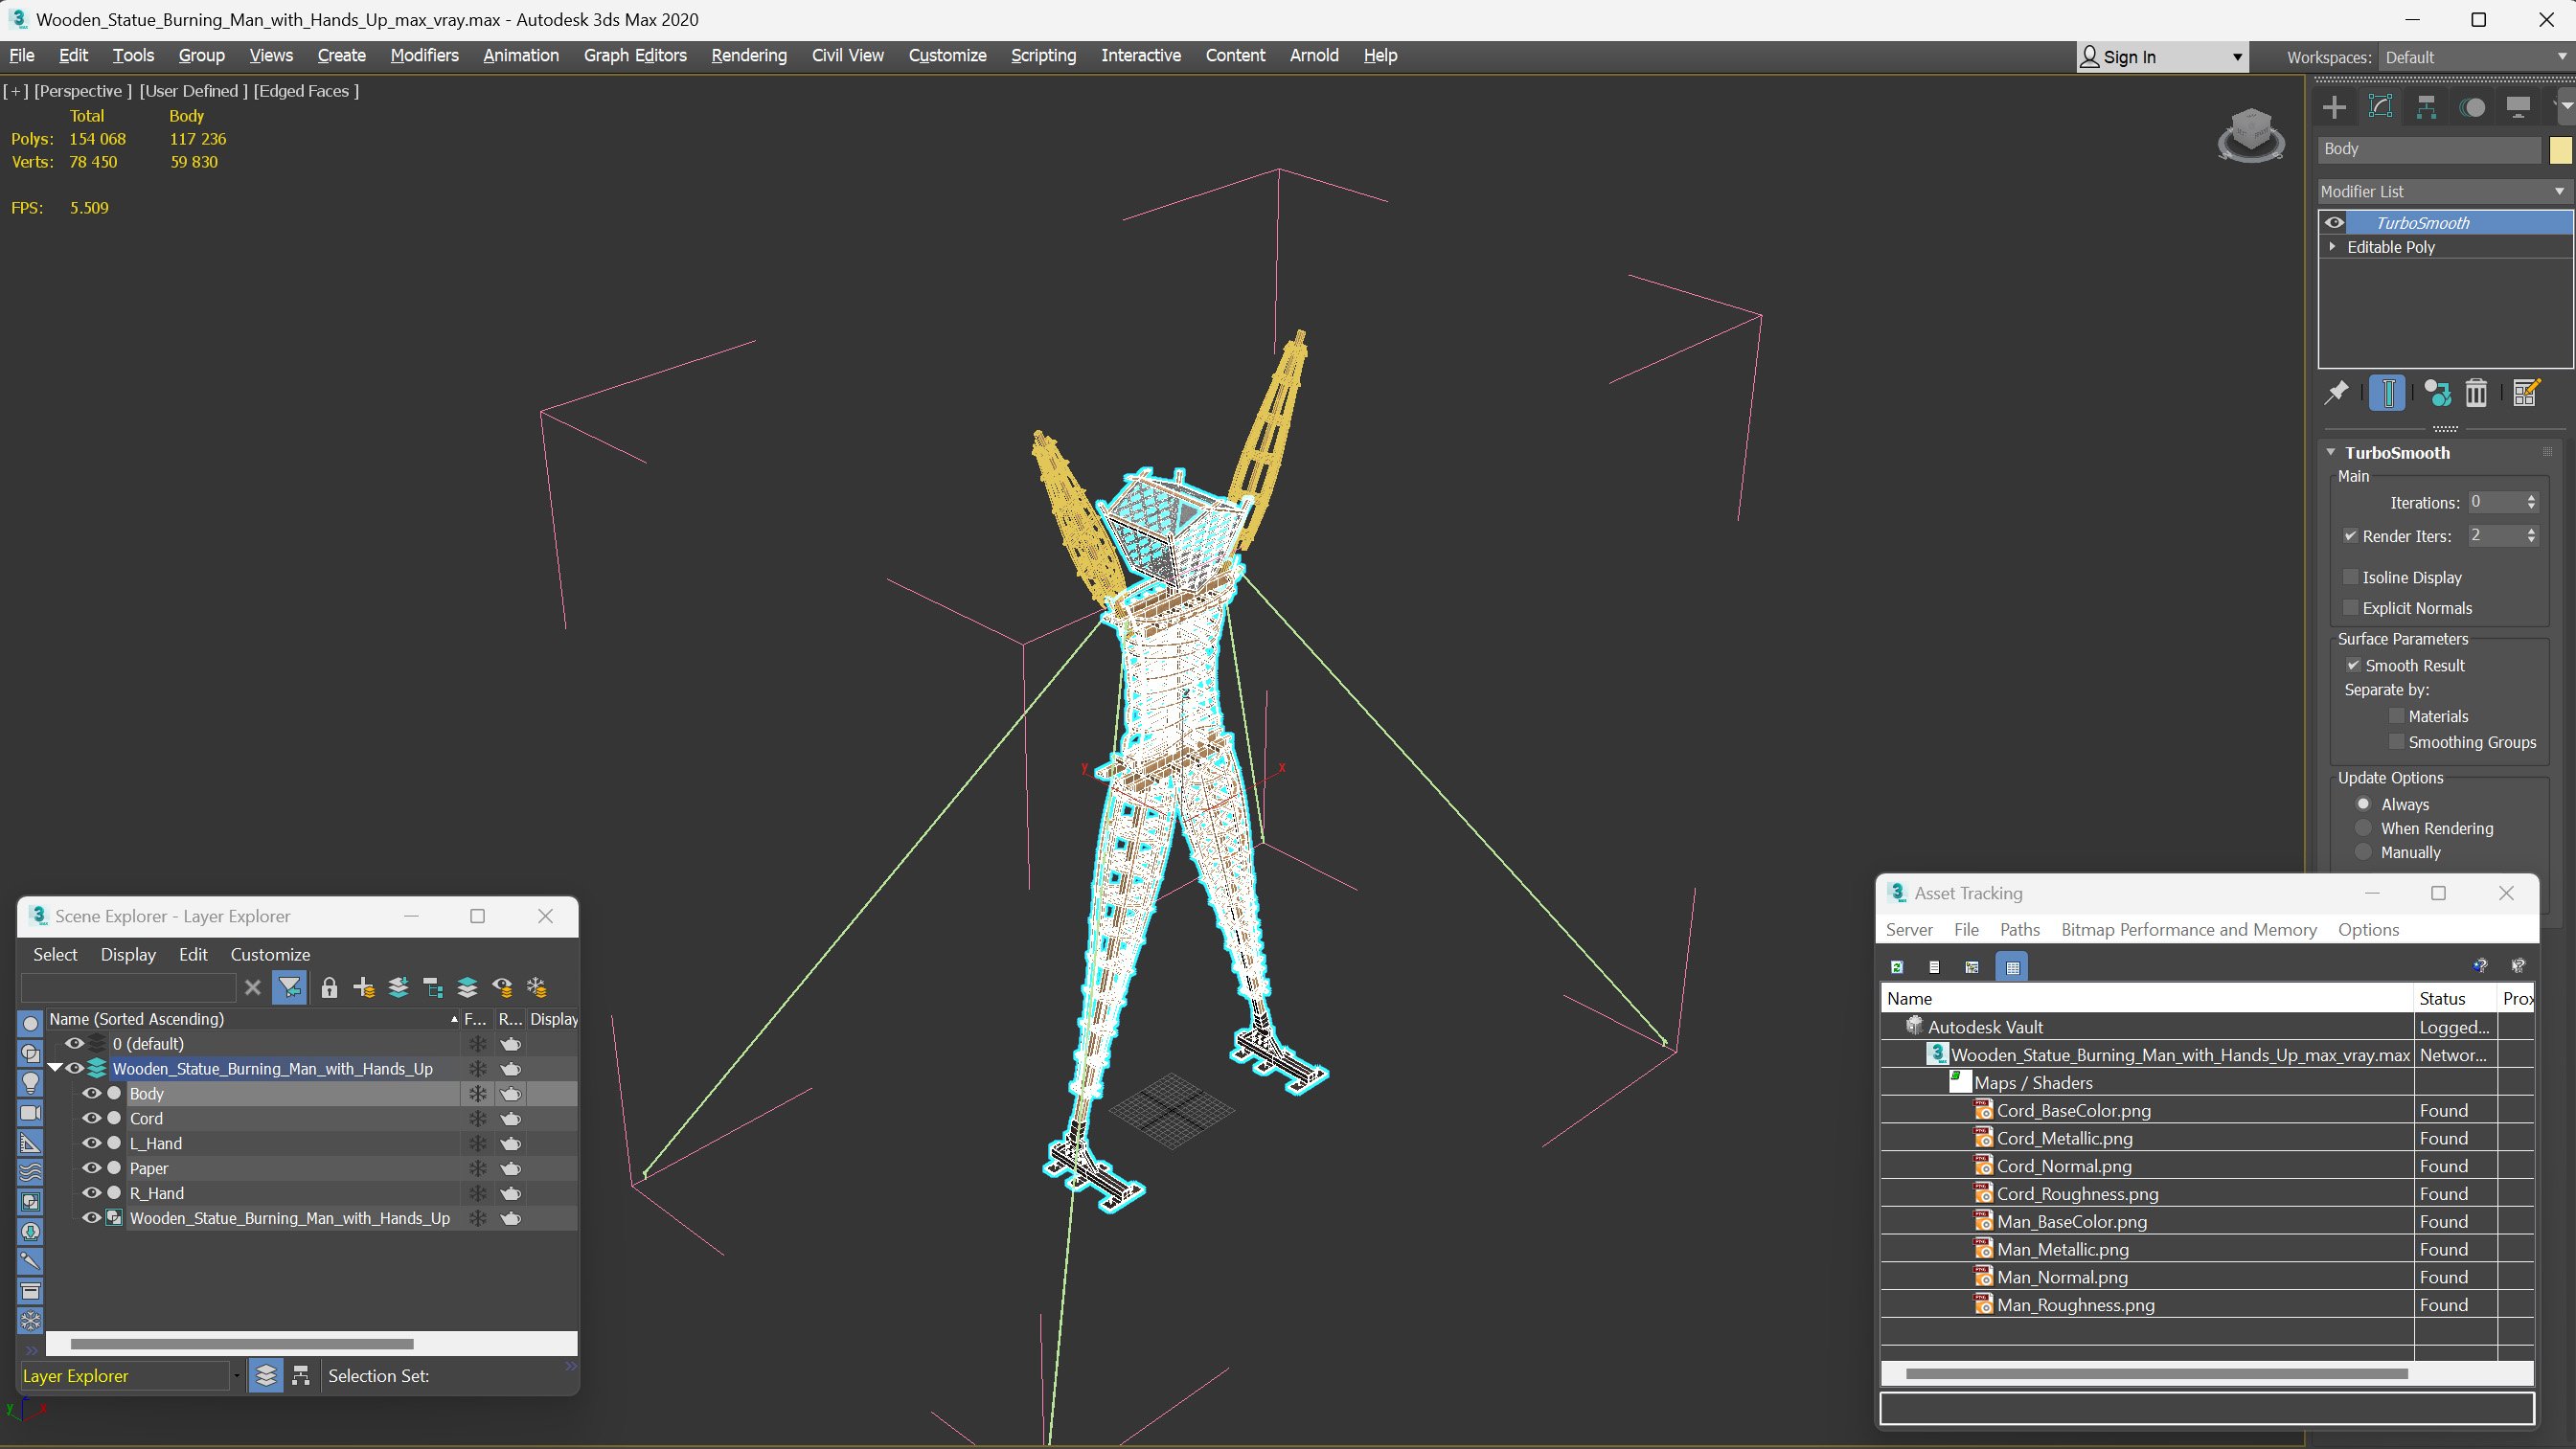Click the Body object name field
The image size is (2576, 1449).
[x=2428, y=149]
